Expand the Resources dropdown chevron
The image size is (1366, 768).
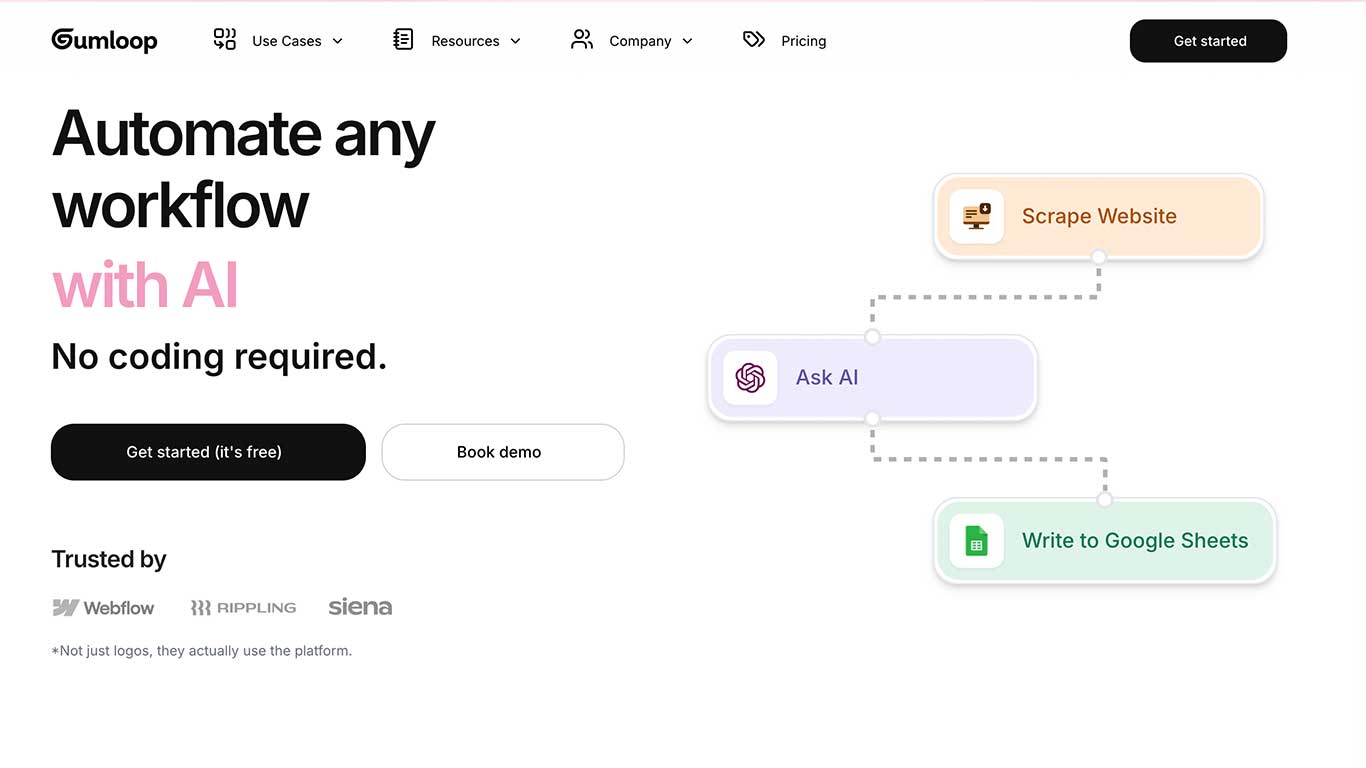(516, 41)
